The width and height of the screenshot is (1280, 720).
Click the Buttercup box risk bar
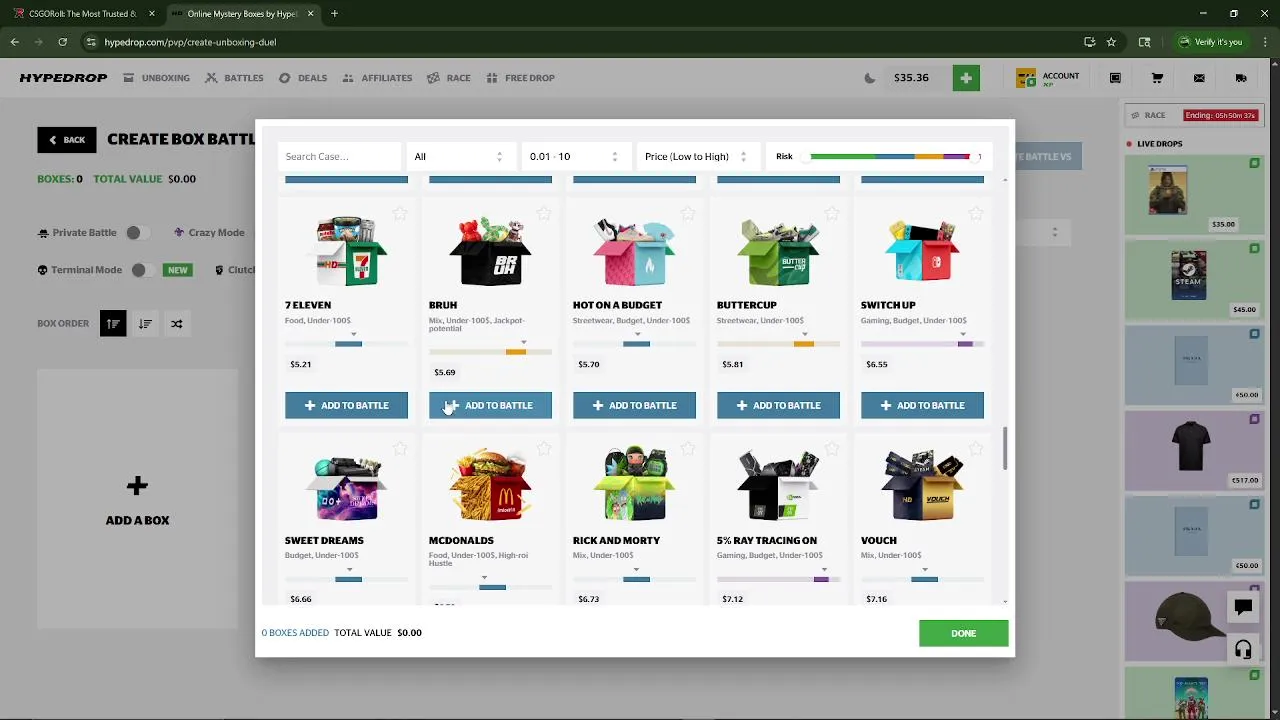pyautogui.click(x=778, y=344)
